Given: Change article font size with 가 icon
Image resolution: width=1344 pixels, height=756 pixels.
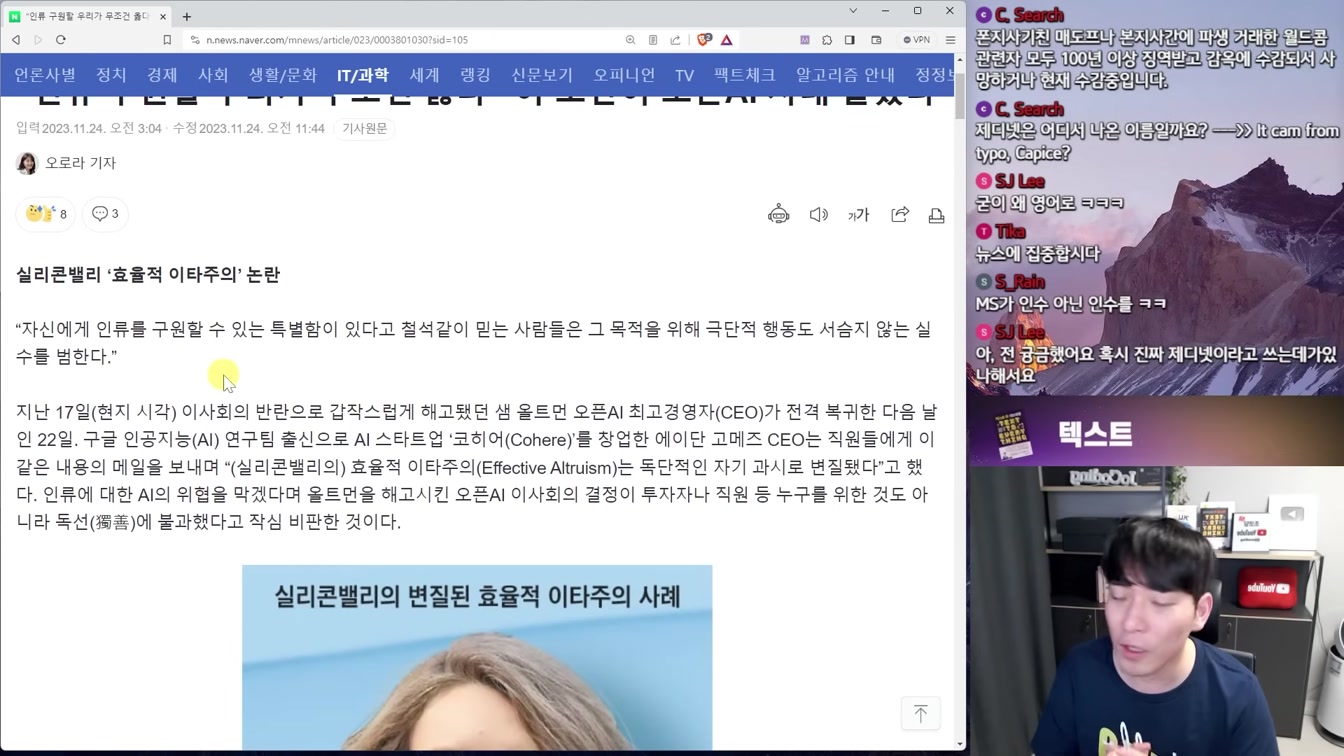Looking at the screenshot, I should [859, 215].
